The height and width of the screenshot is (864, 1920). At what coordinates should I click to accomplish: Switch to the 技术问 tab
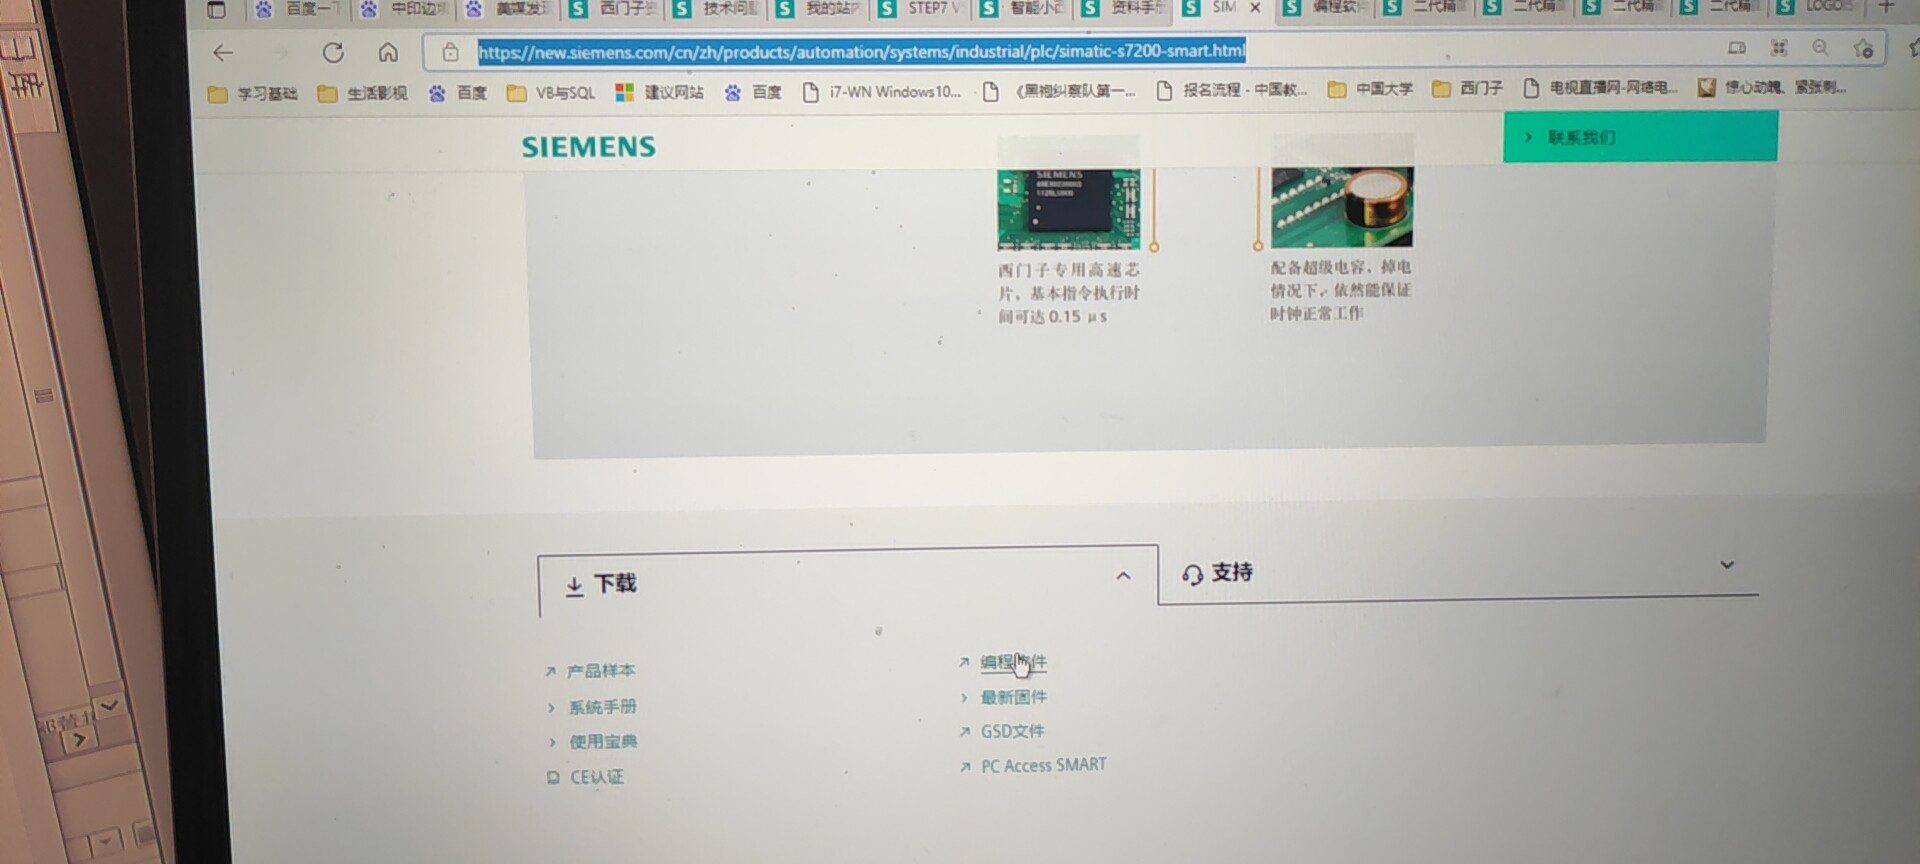717,9
